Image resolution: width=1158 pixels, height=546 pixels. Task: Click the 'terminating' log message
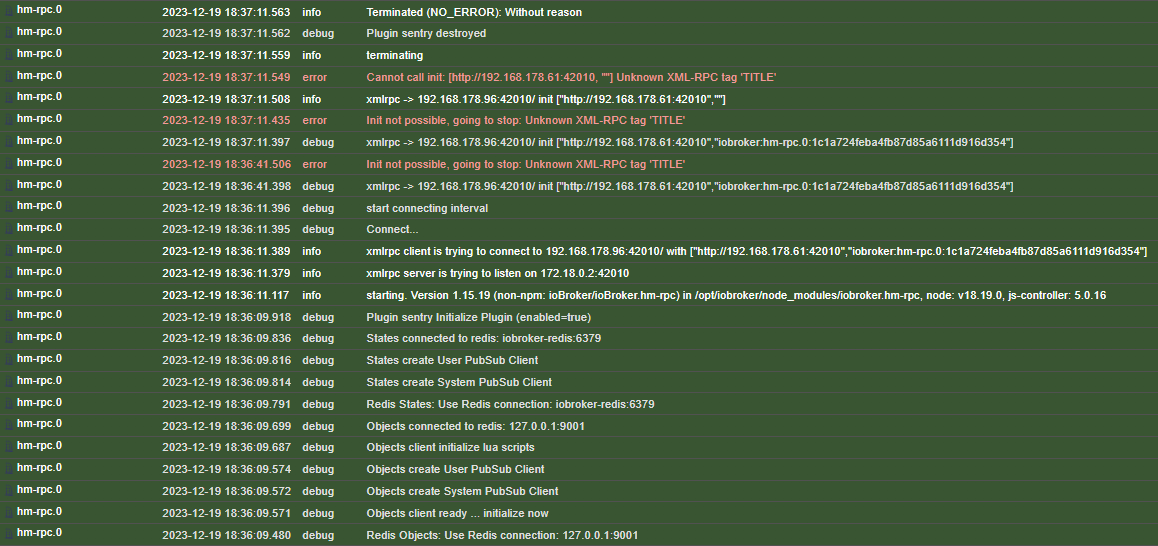coord(394,55)
